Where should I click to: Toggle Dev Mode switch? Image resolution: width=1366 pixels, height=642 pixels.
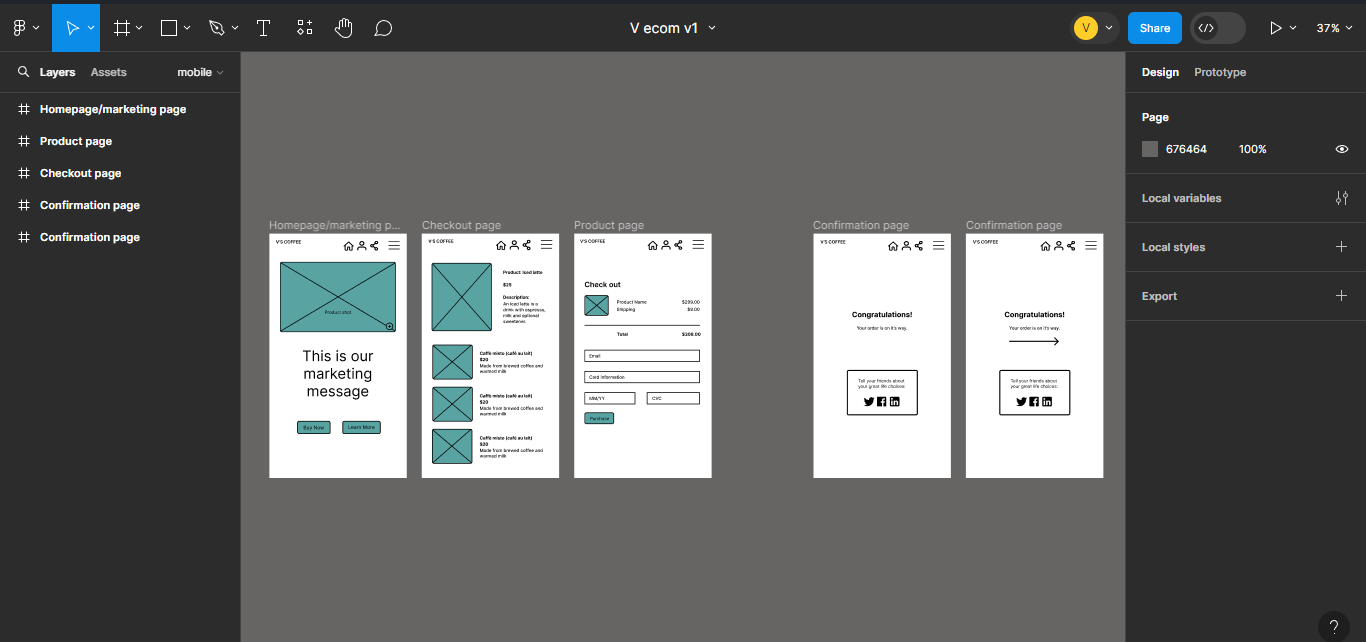point(1218,28)
